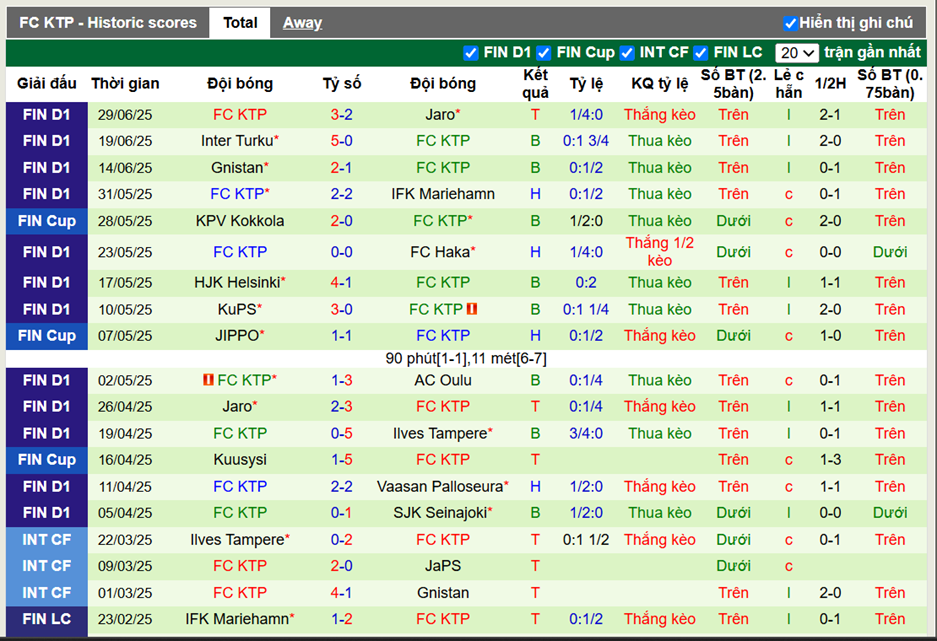
Task: Uncheck the FIN LC filter checkbox
Action: tap(700, 53)
